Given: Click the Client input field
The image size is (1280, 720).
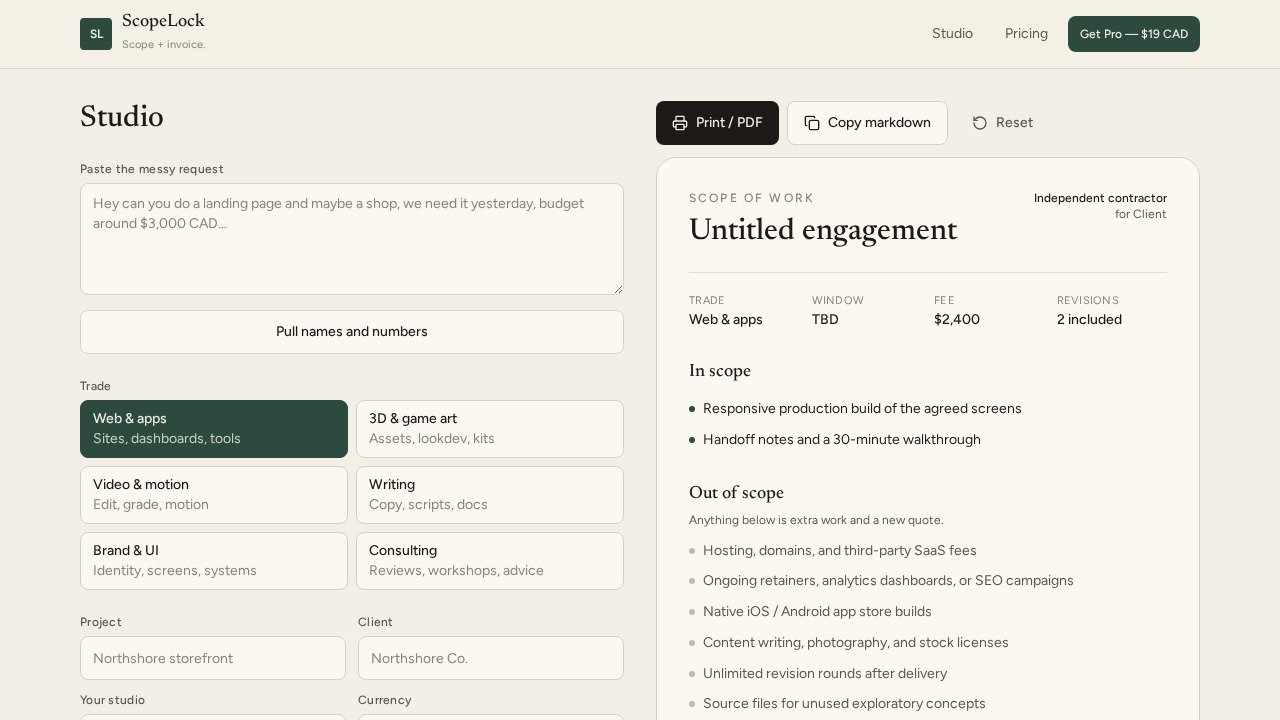Looking at the screenshot, I should click(x=491, y=658).
